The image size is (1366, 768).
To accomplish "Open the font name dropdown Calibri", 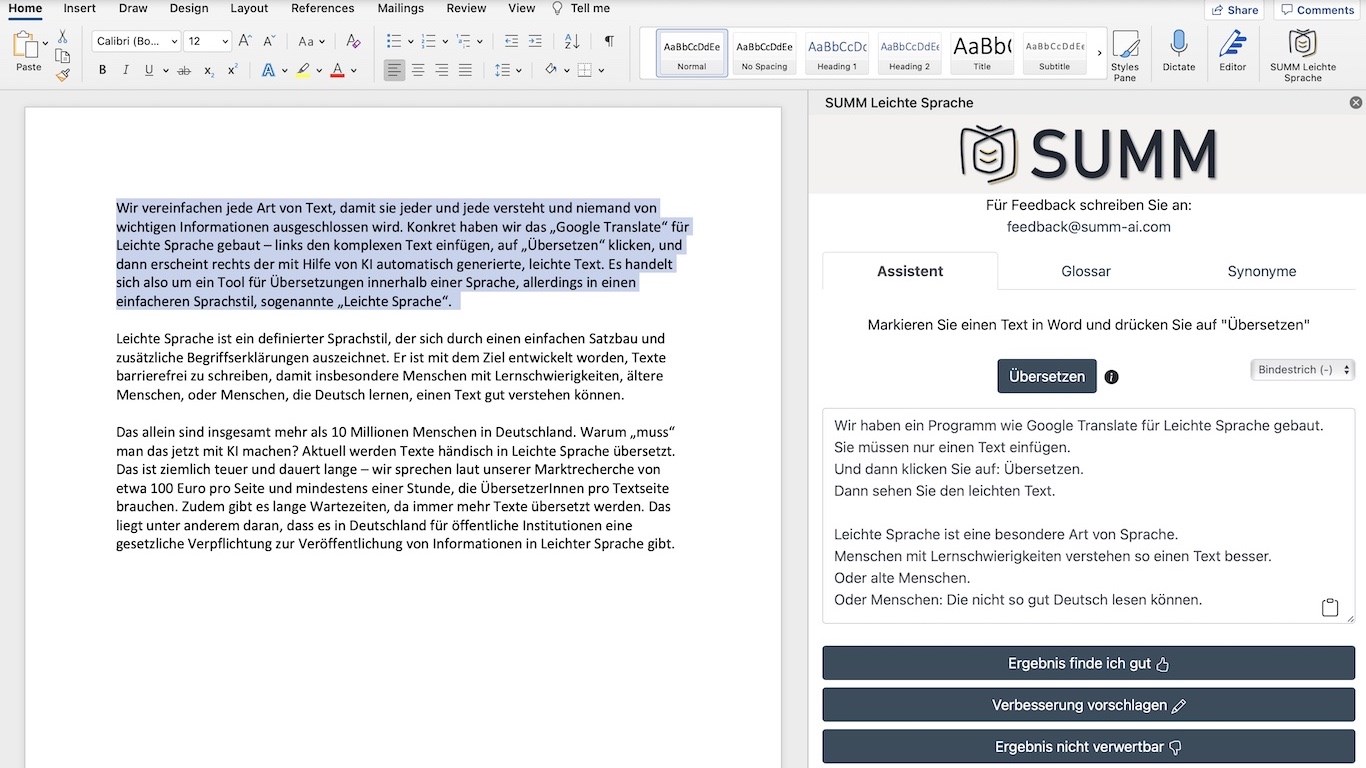I will [136, 41].
